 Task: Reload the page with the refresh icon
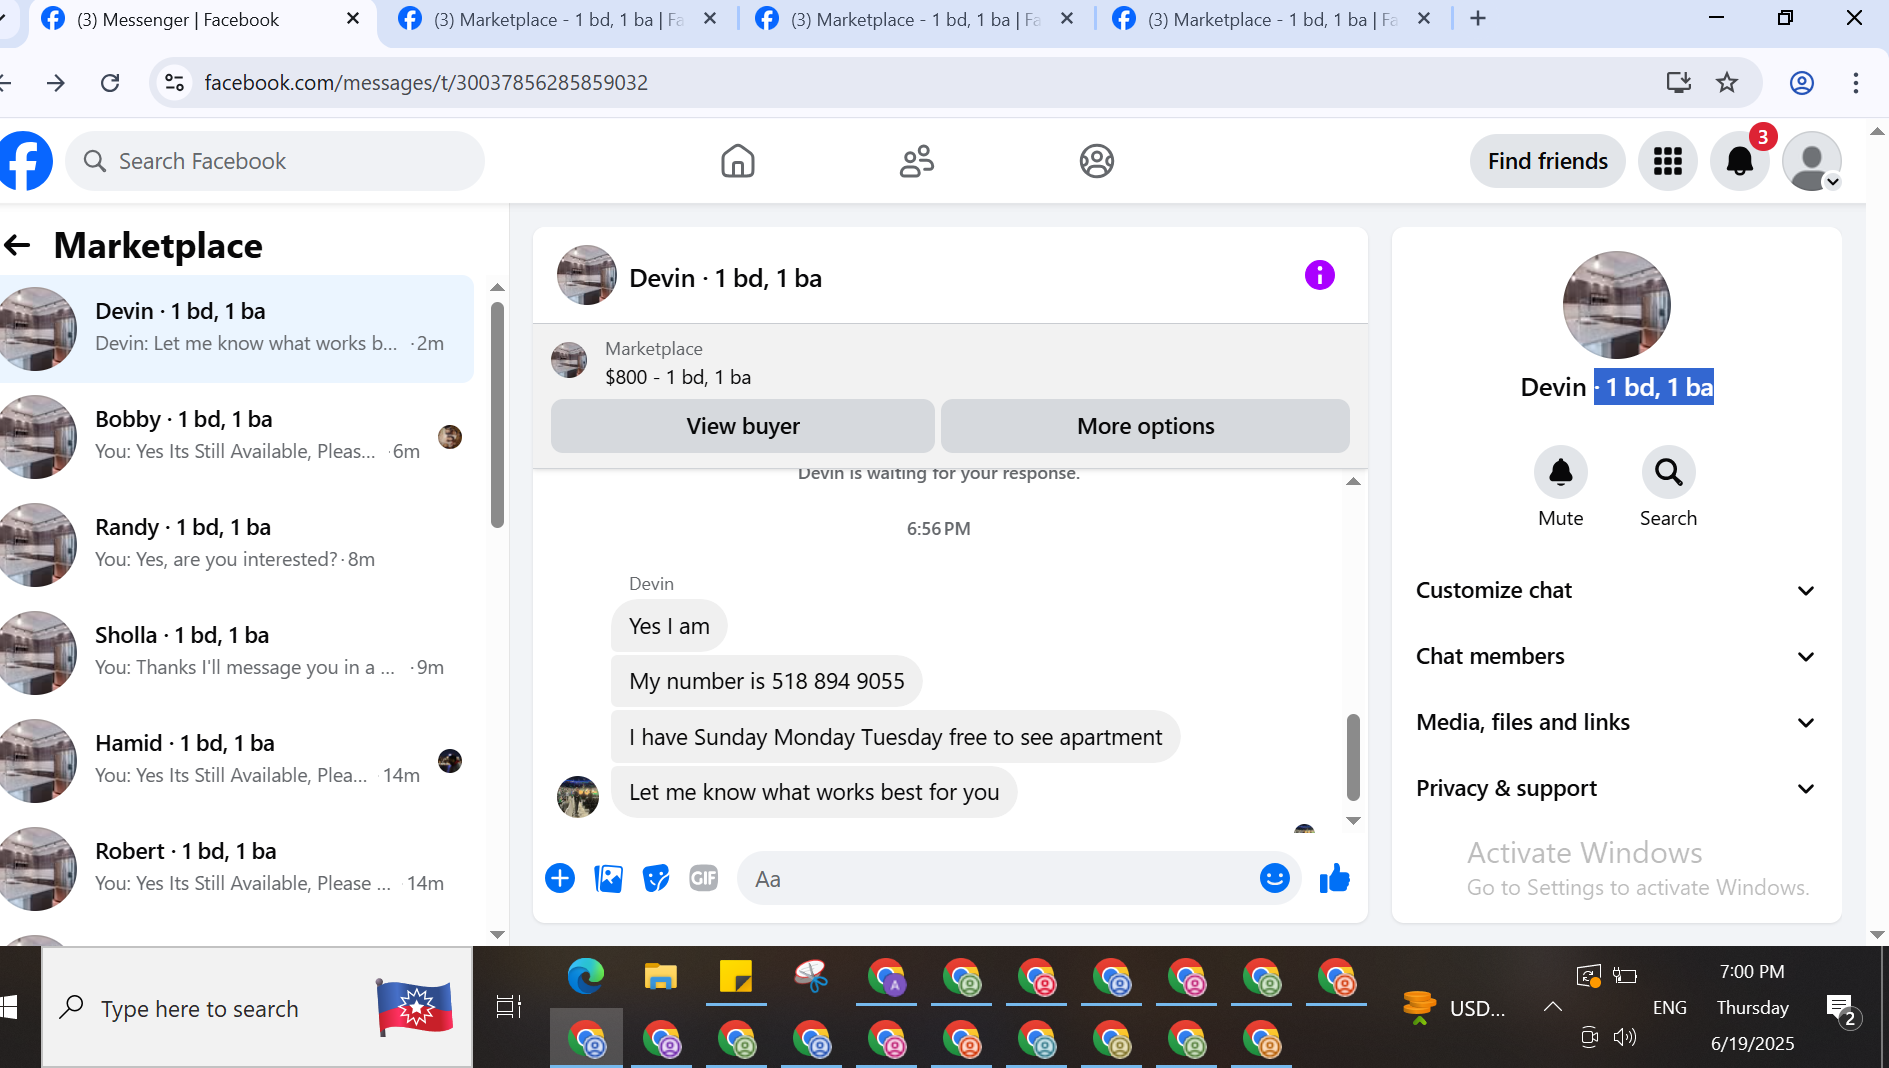(x=110, y=83)
